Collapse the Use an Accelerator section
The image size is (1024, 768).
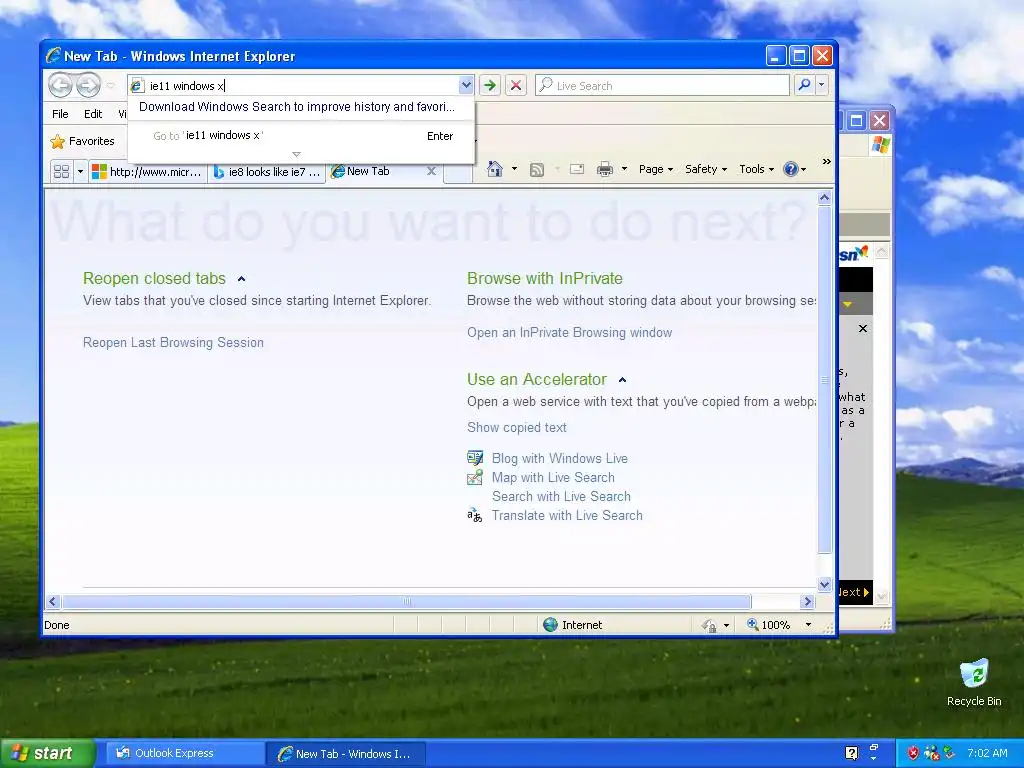622,380
